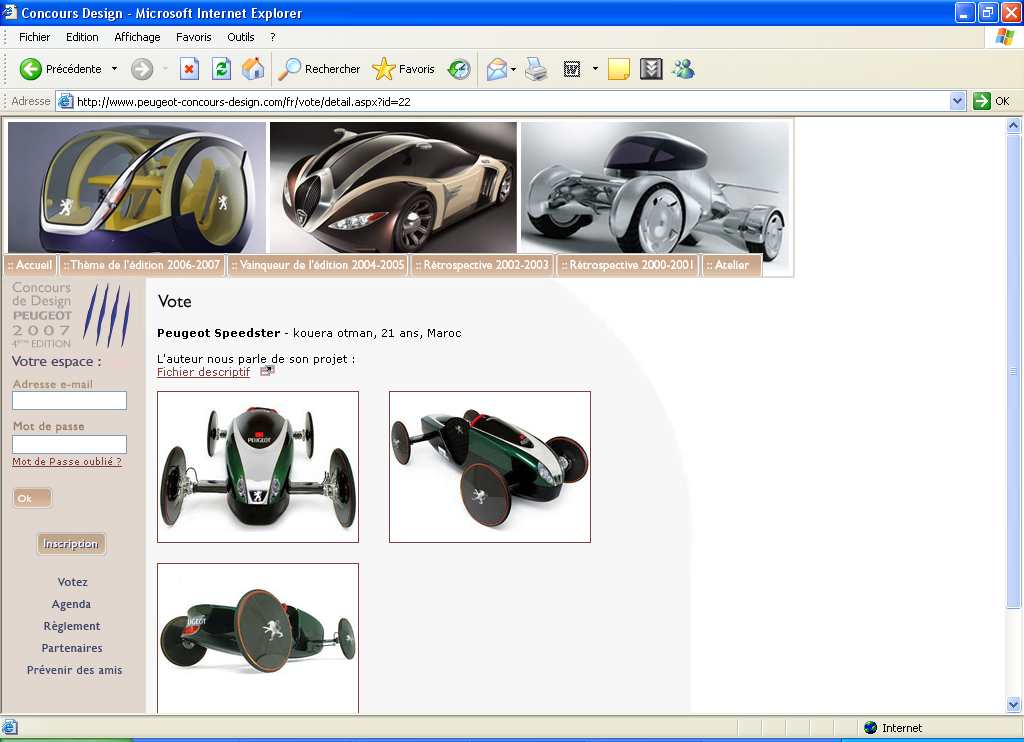
Task: Click the Mot de passe input field
Action: [69, 444]
